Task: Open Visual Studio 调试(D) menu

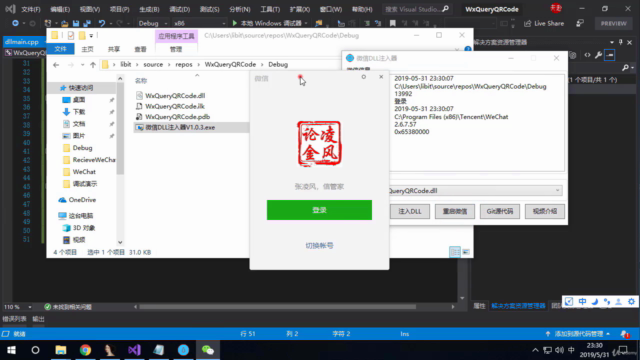Action: (180, 9)
